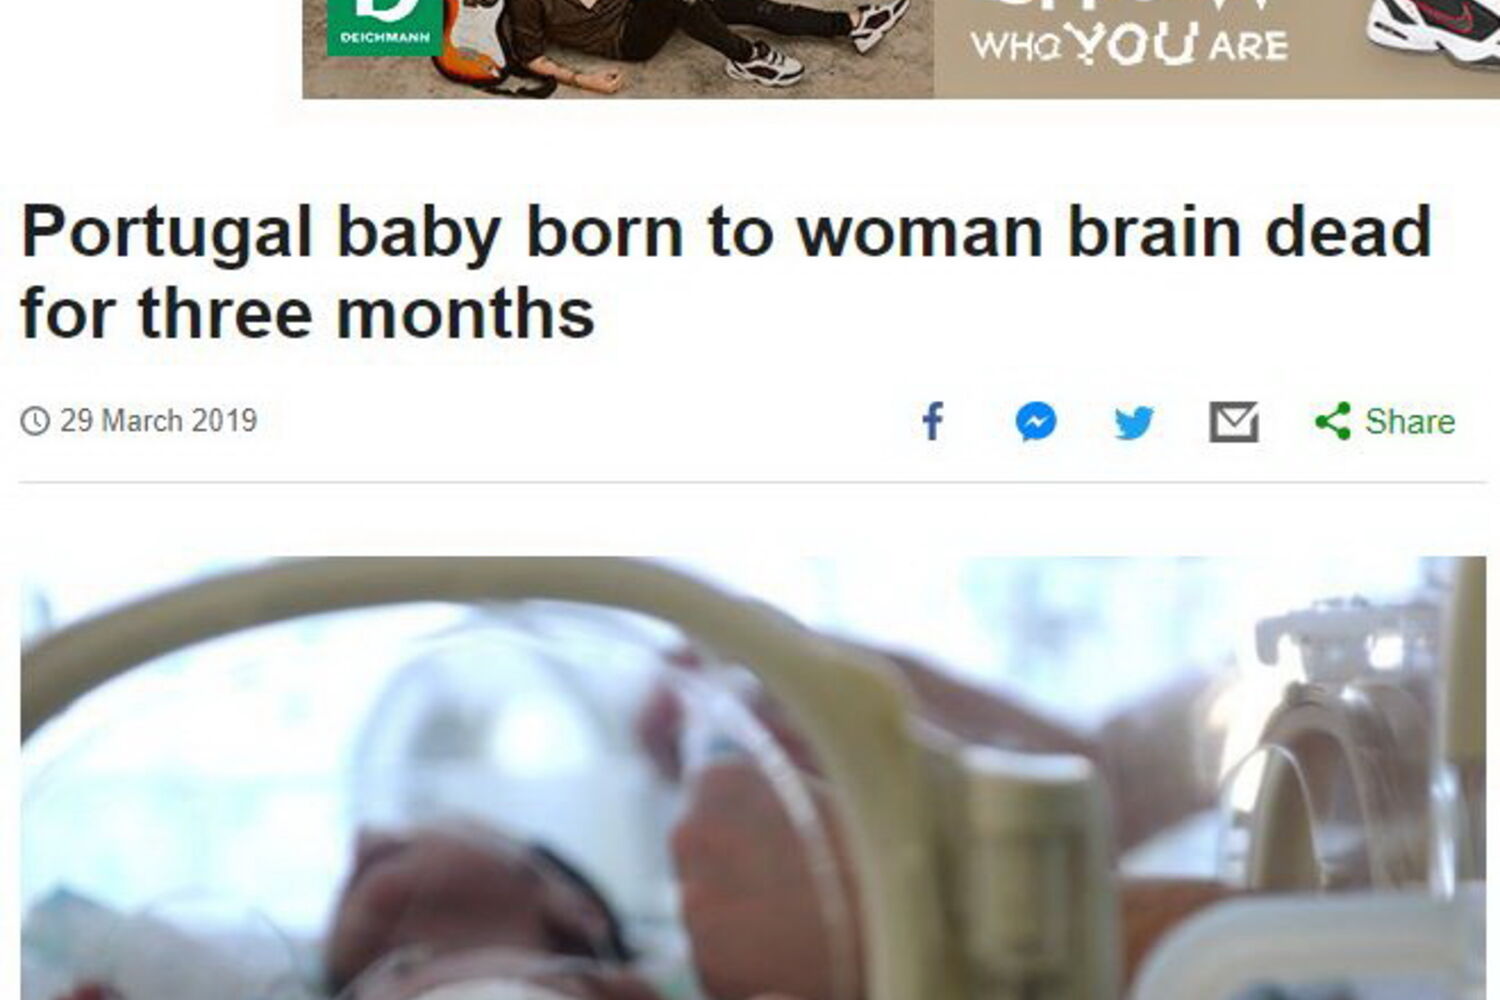The height and width of the screenshot is (1000, 1500).
Task: Click the clock icon beside the date
Action: (x=35, y=421)
